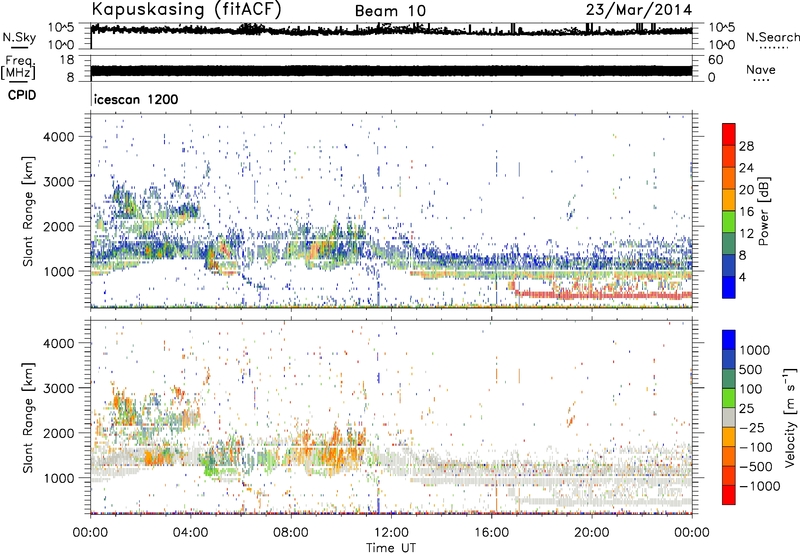Click the '12:00' time tick label
This screenshot has width=800, height=554.
(391, 533)
